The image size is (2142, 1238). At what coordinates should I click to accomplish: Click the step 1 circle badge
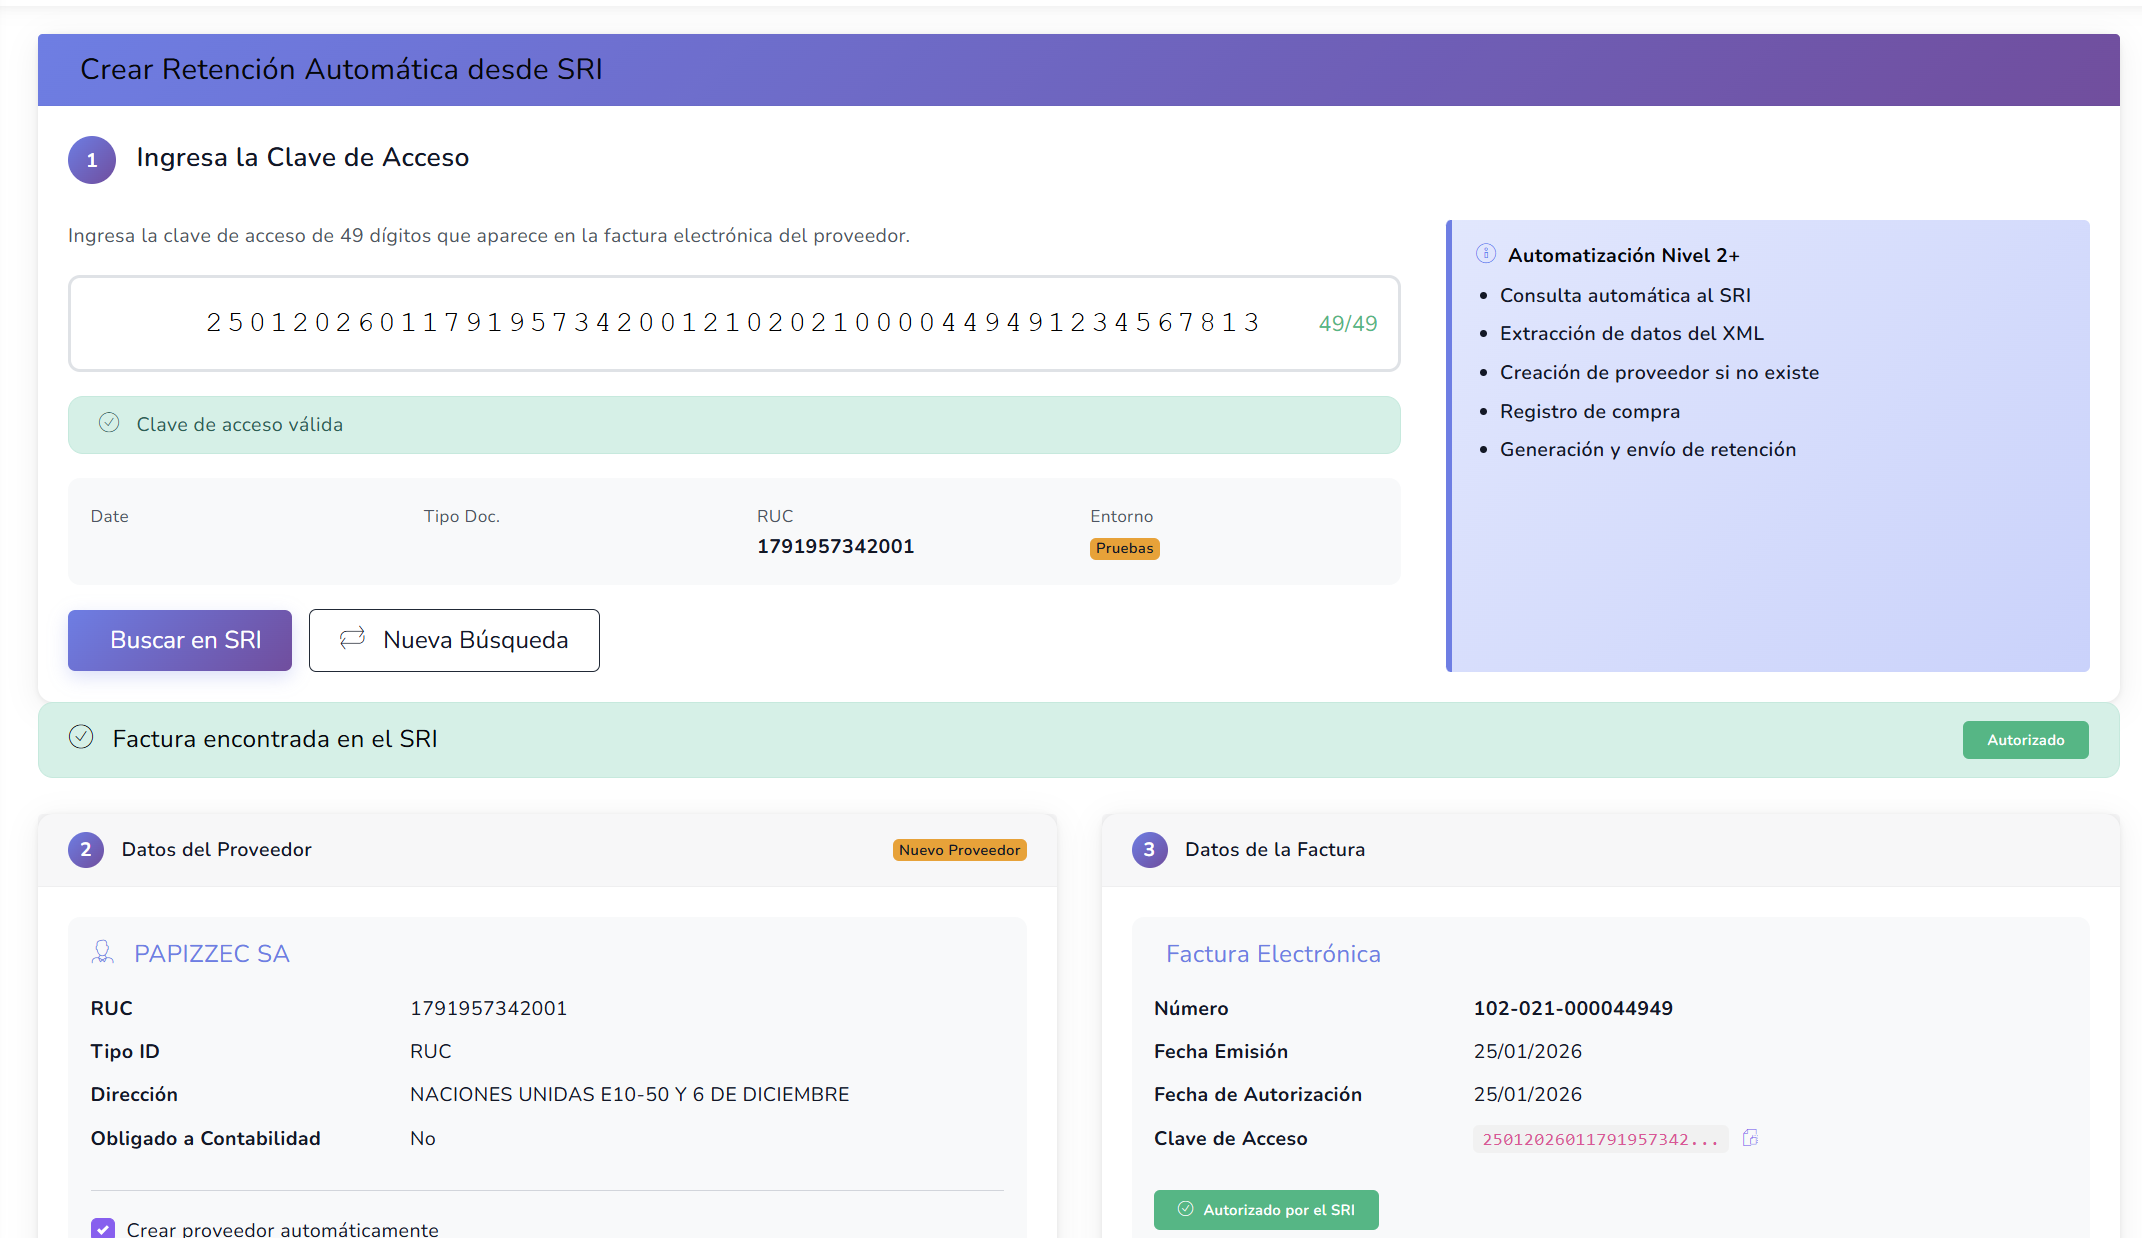click(x=92, y=160)
